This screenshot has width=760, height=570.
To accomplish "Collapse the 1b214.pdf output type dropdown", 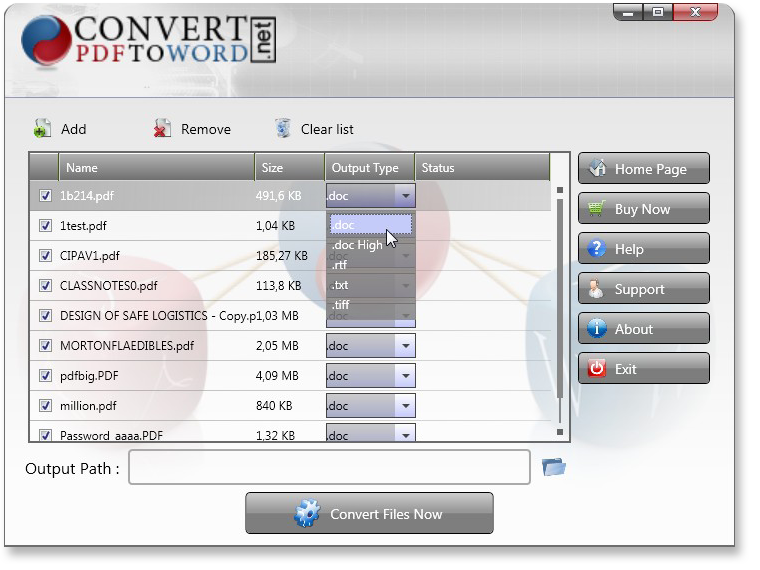I will (405, 196).
